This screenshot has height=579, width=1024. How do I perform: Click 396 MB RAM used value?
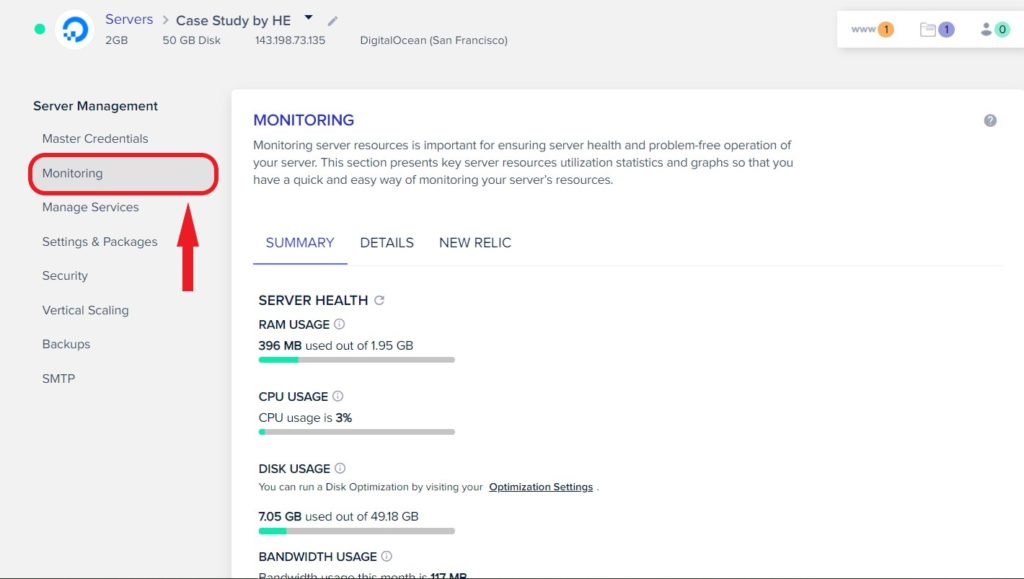point(280,345)
